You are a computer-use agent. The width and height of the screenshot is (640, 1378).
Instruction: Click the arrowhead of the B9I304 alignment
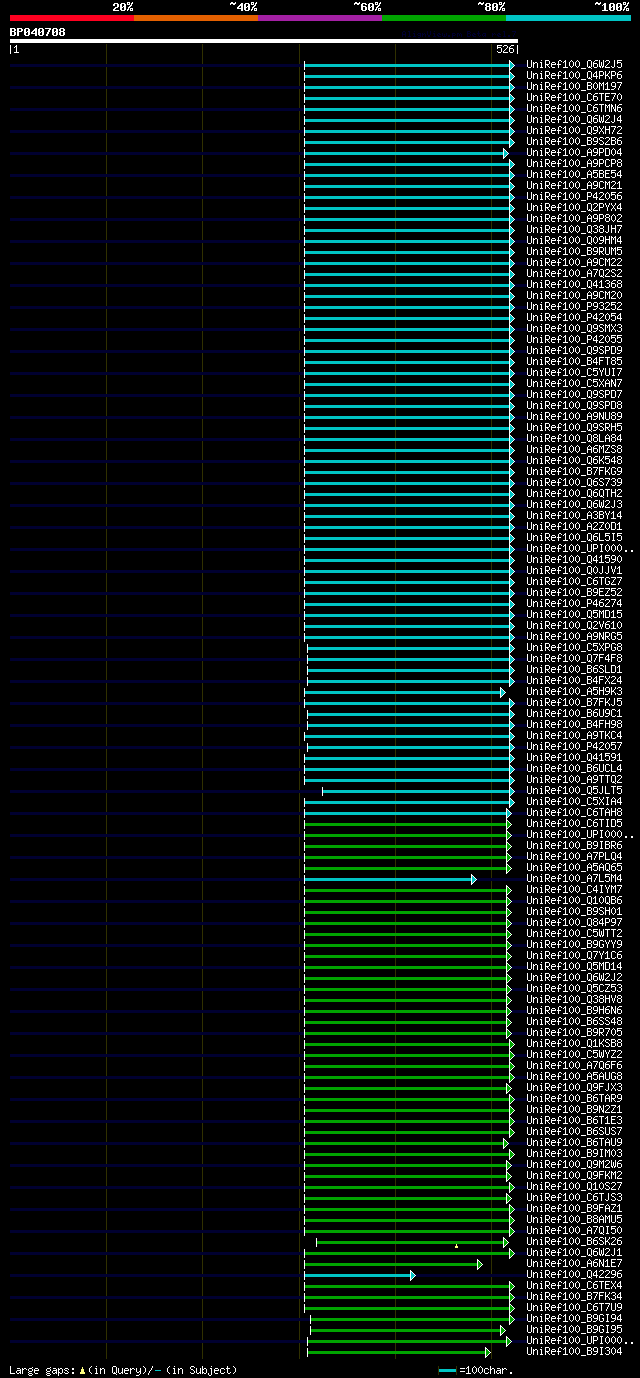[489, 1352]
